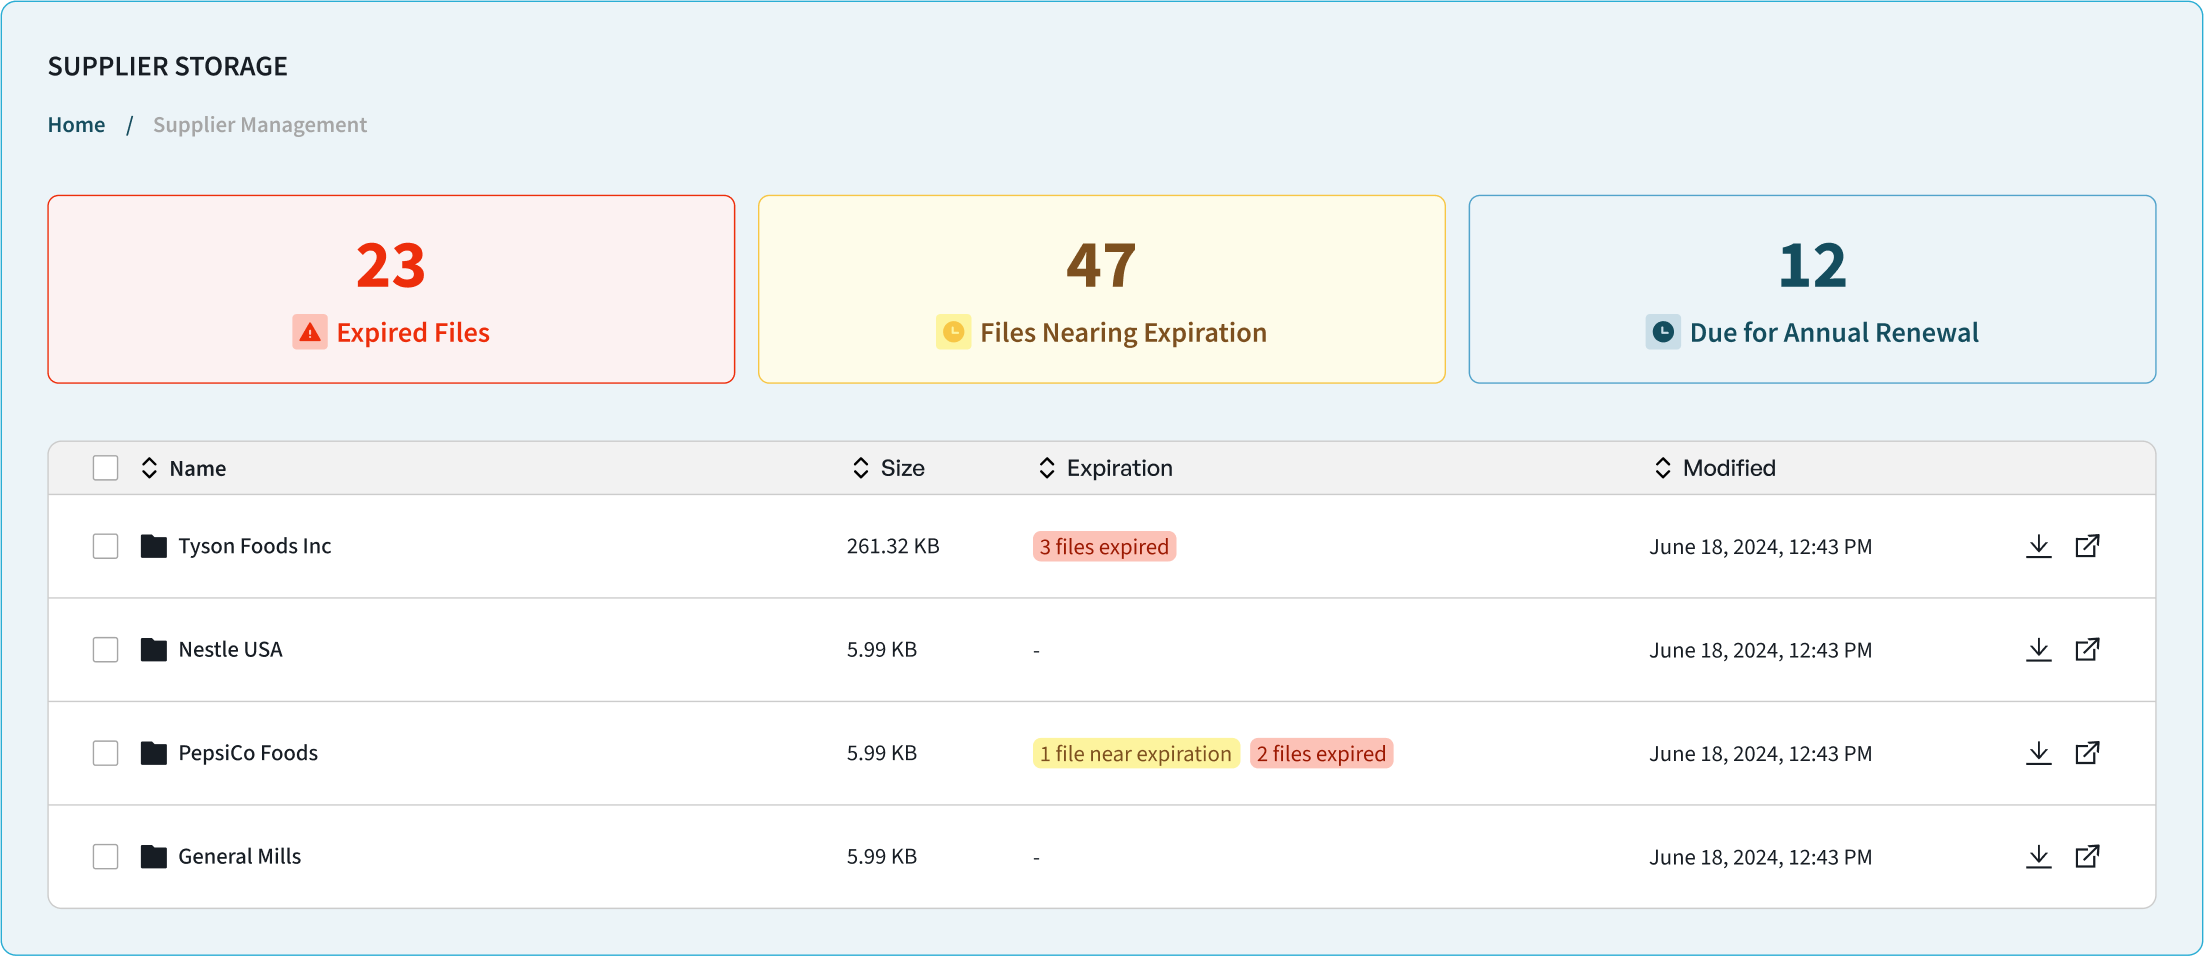
Task: Open Tyson Foods Inc in new window
Action: point(2087,546)
